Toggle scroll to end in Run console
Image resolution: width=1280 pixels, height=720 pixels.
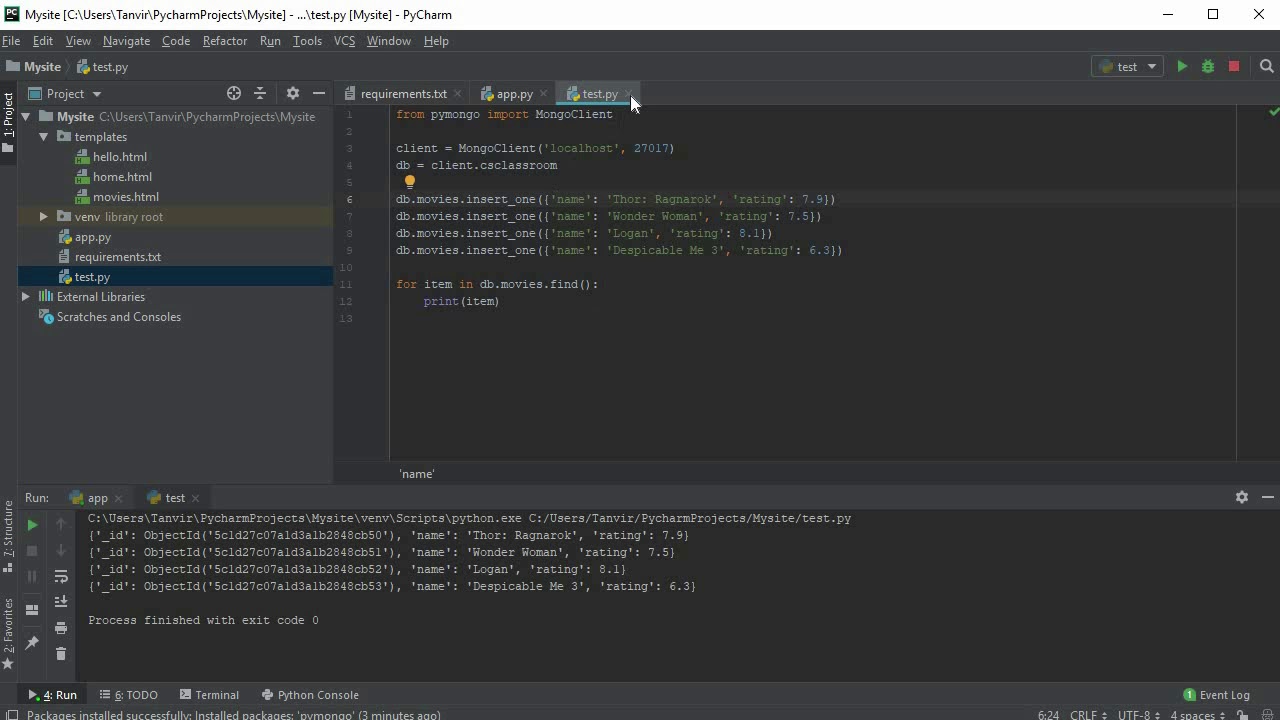point(61,602)
